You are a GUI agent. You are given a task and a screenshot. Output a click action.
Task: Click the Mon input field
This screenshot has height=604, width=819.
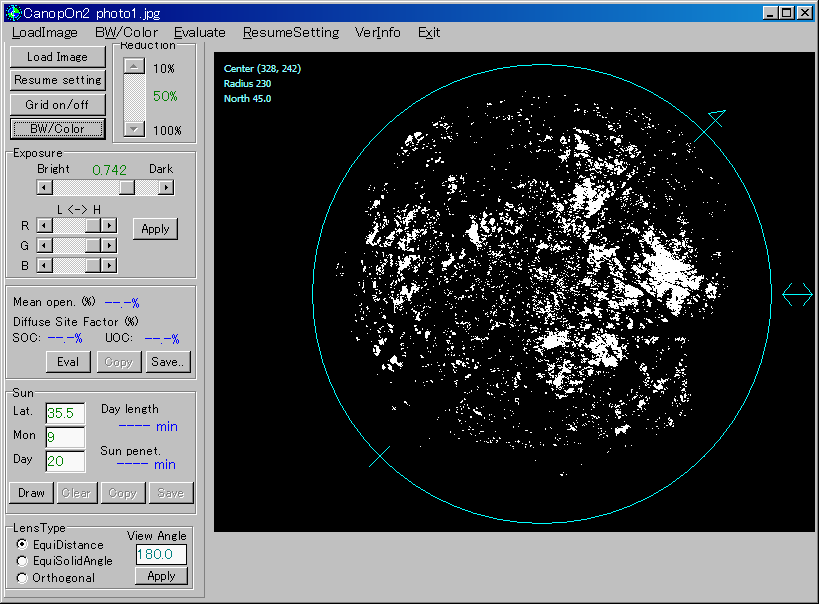tap(65, 437)
